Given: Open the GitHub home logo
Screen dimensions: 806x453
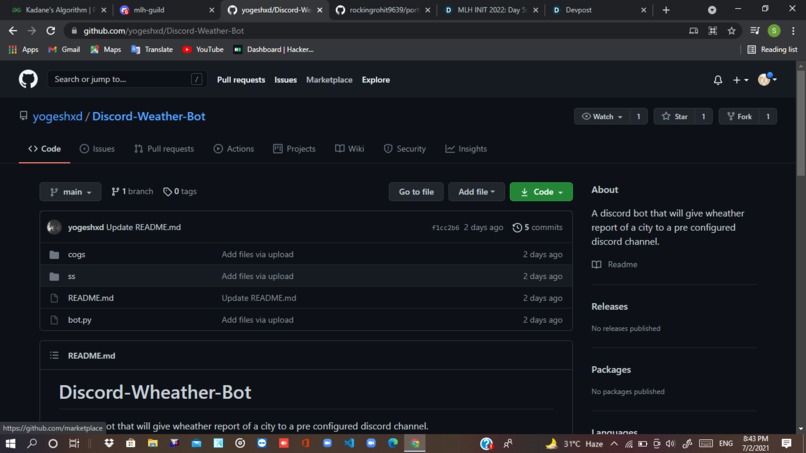Looking at the screenshot, I should (x=28, y=79).
